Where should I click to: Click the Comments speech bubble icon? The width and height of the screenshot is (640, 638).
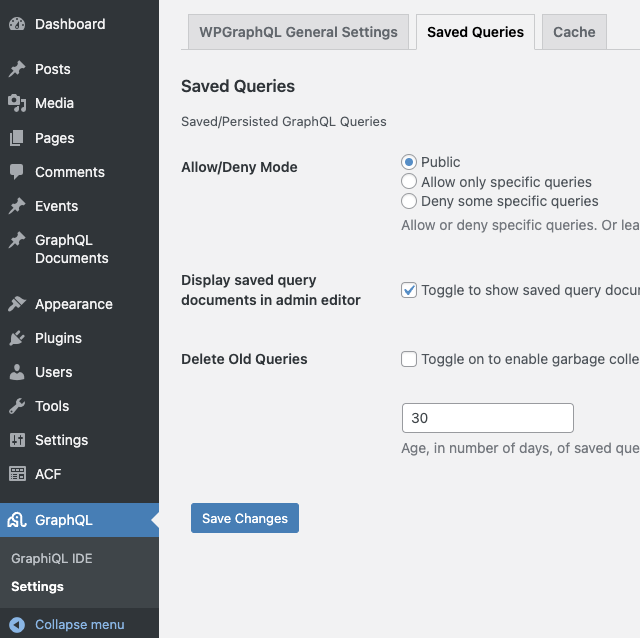[17, 172]
